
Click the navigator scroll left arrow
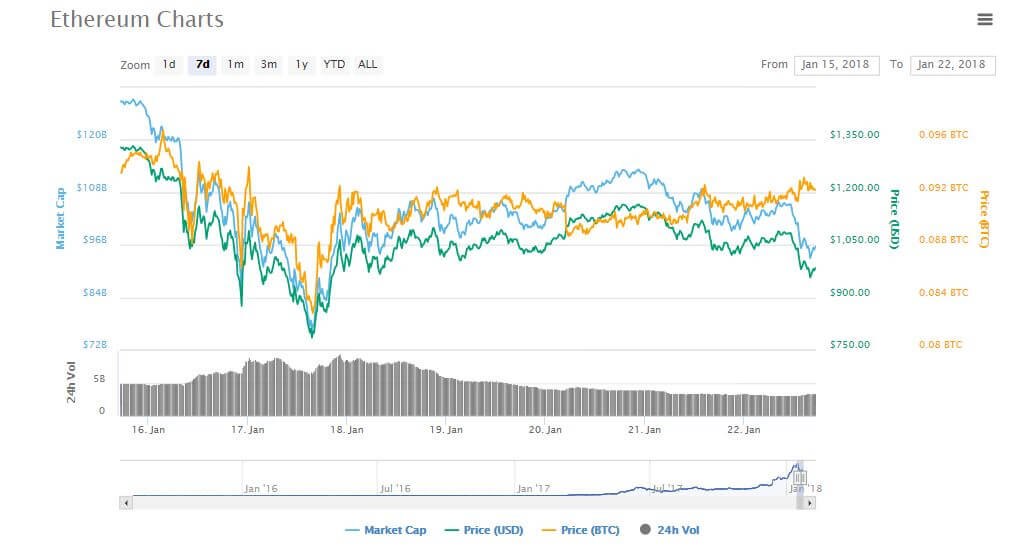(126, 503)
